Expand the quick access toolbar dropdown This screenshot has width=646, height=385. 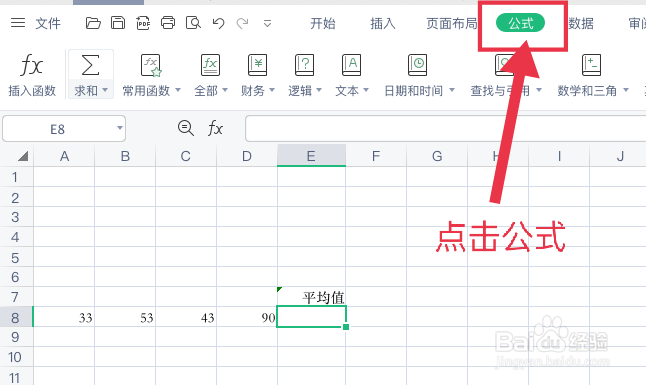[x=267, y=23]
